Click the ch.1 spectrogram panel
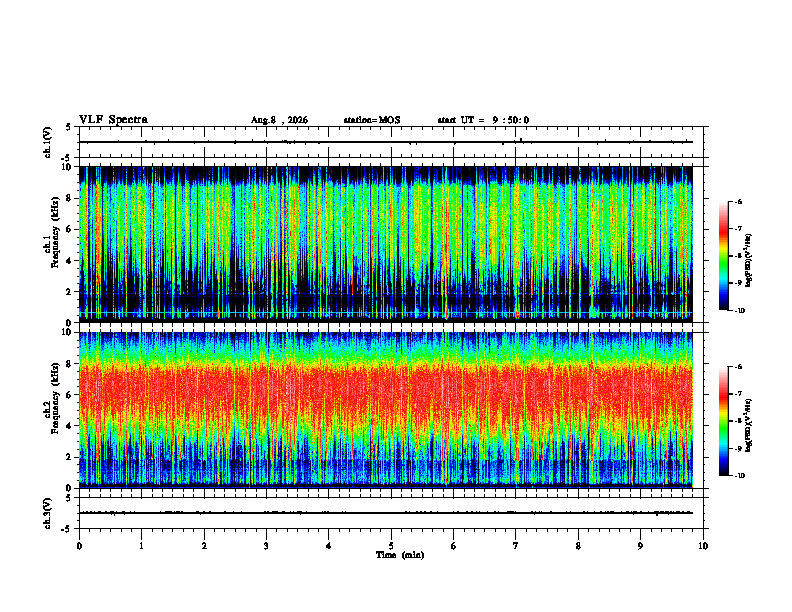Screen dimensions: 792x612 [x=386, y=244]
